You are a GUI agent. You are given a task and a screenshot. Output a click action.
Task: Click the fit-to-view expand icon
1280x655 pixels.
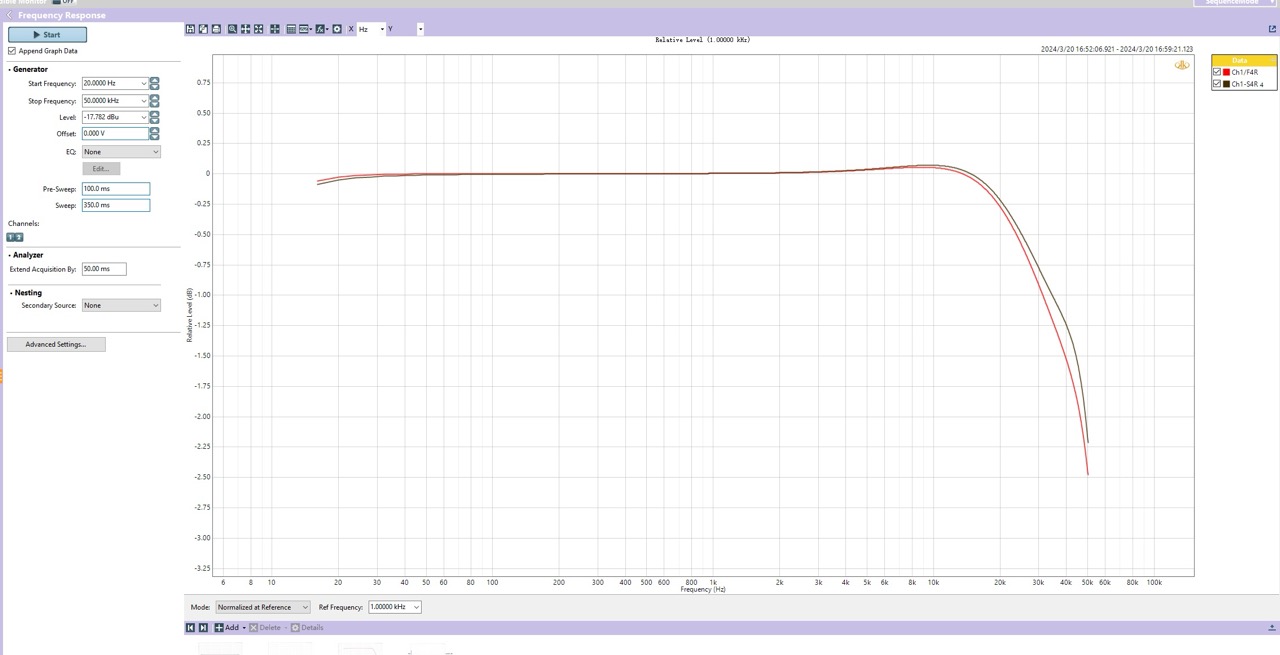[259, 29]
